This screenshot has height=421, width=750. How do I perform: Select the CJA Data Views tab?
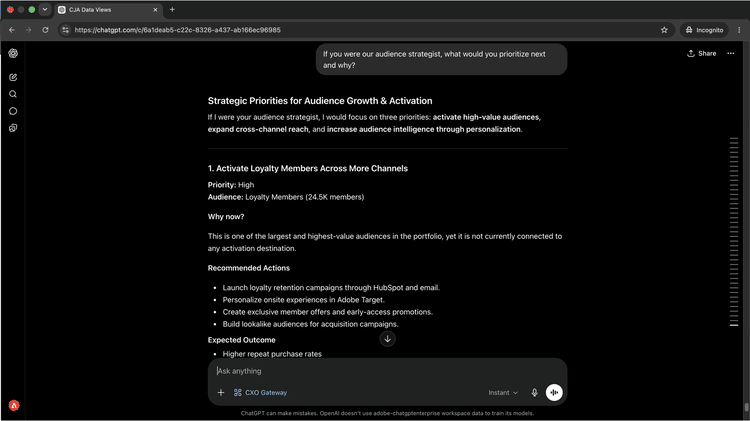pyautogui.click(x=108, y=10)
